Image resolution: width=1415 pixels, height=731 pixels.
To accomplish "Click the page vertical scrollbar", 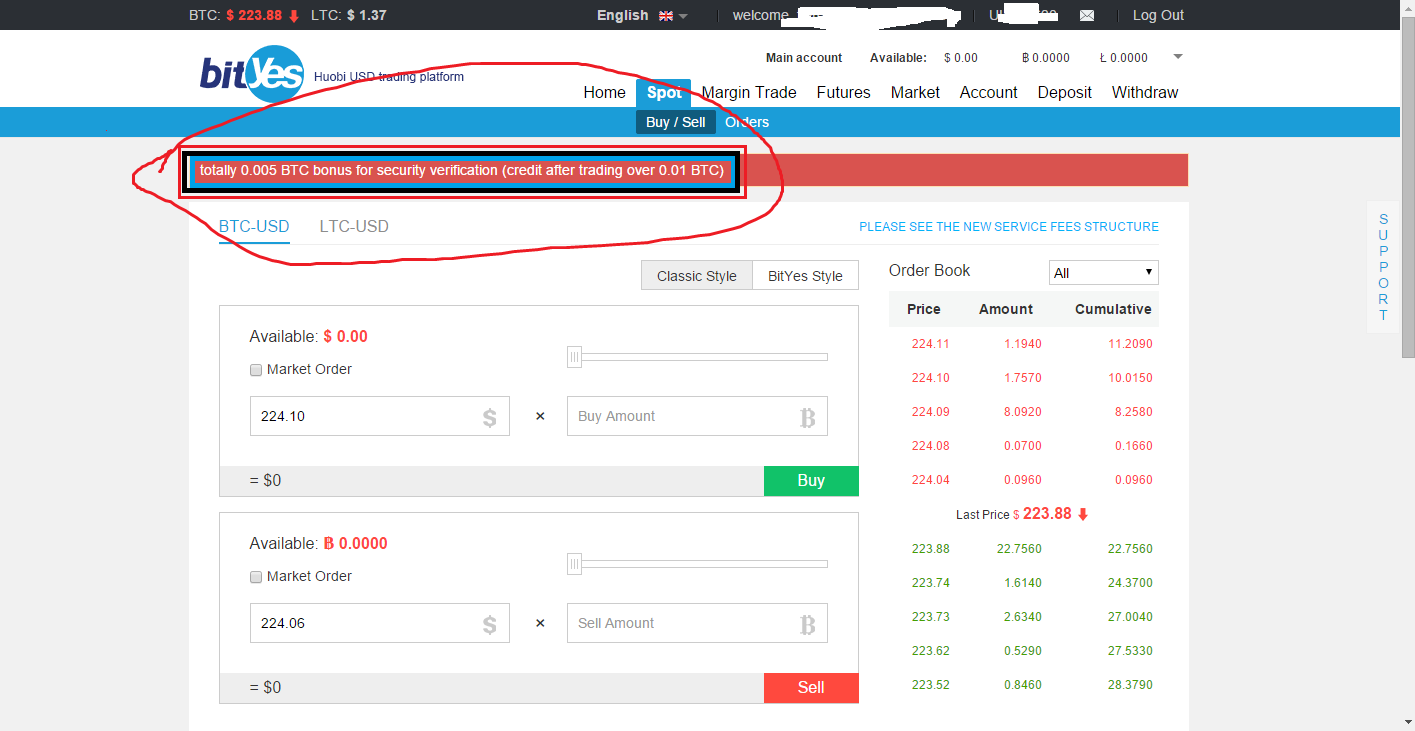I will (1408, 185).
